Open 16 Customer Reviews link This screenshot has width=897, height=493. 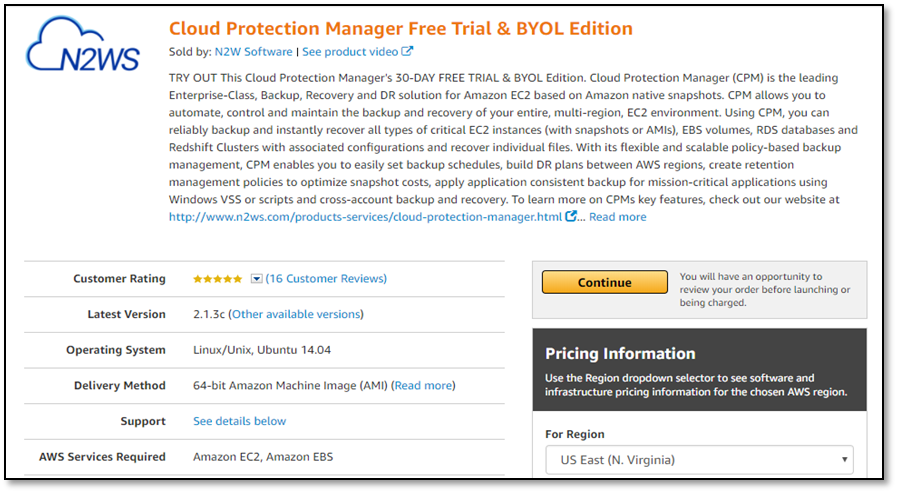pyautogui.click(x=326, y=279)
